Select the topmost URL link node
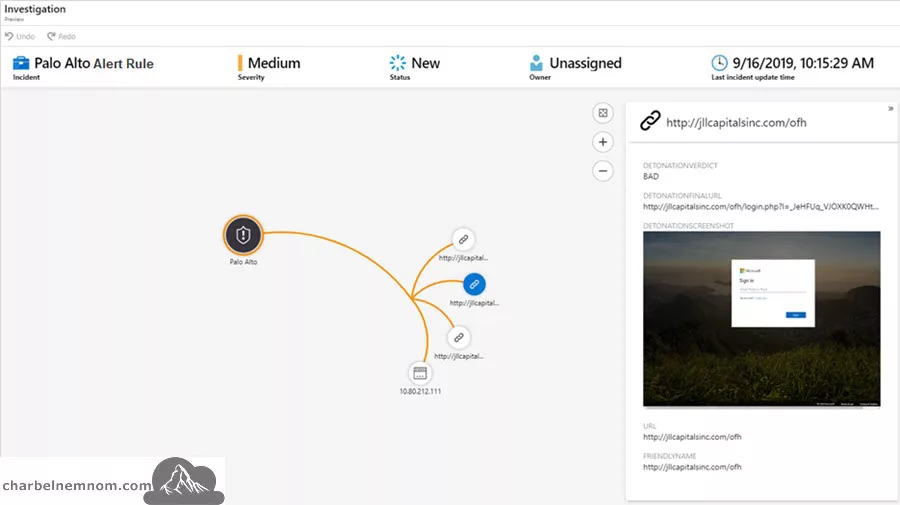This screenshot has width=900, height=505. [463, 239]
